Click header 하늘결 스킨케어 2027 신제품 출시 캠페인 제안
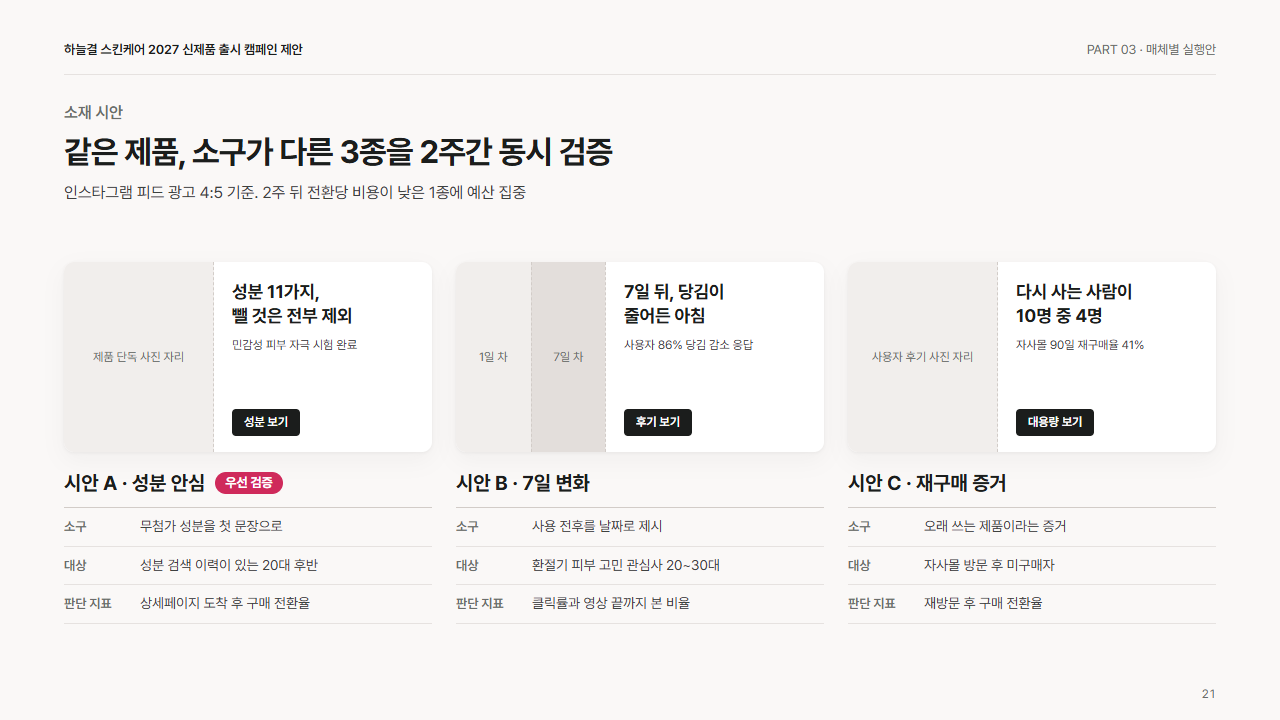 [x=183, y=49]
